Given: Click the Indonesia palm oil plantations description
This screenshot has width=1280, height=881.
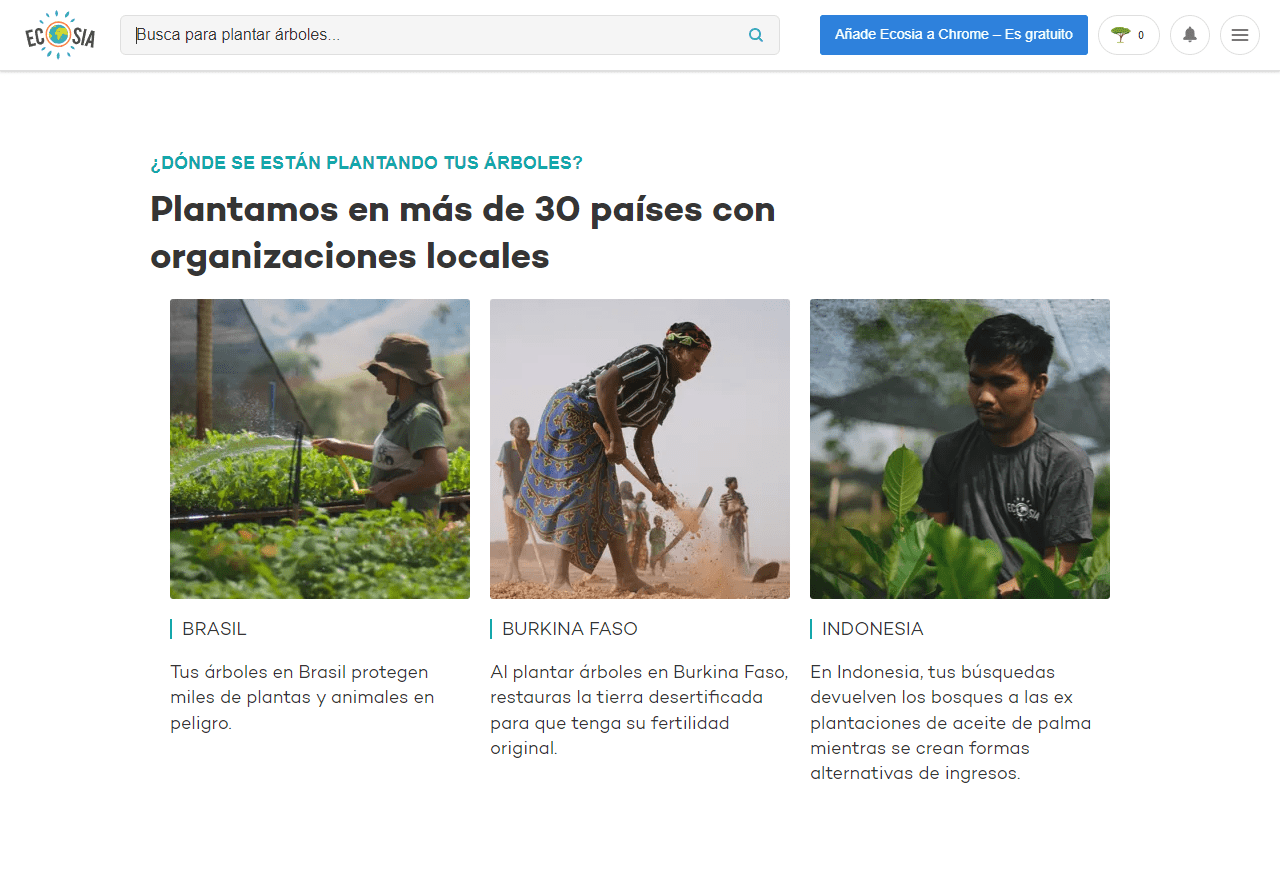Looking at the screenshot, I should [950, 722].
